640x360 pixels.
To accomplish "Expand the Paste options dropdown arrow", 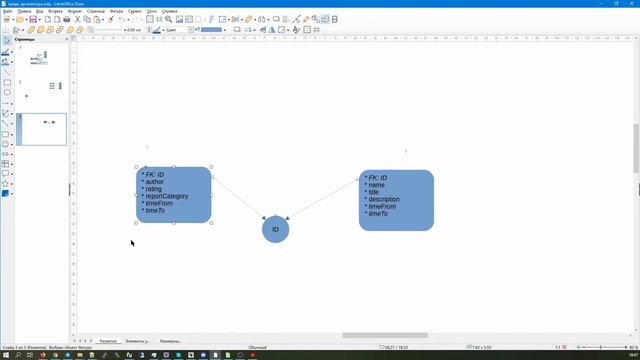I will [102, 20].
